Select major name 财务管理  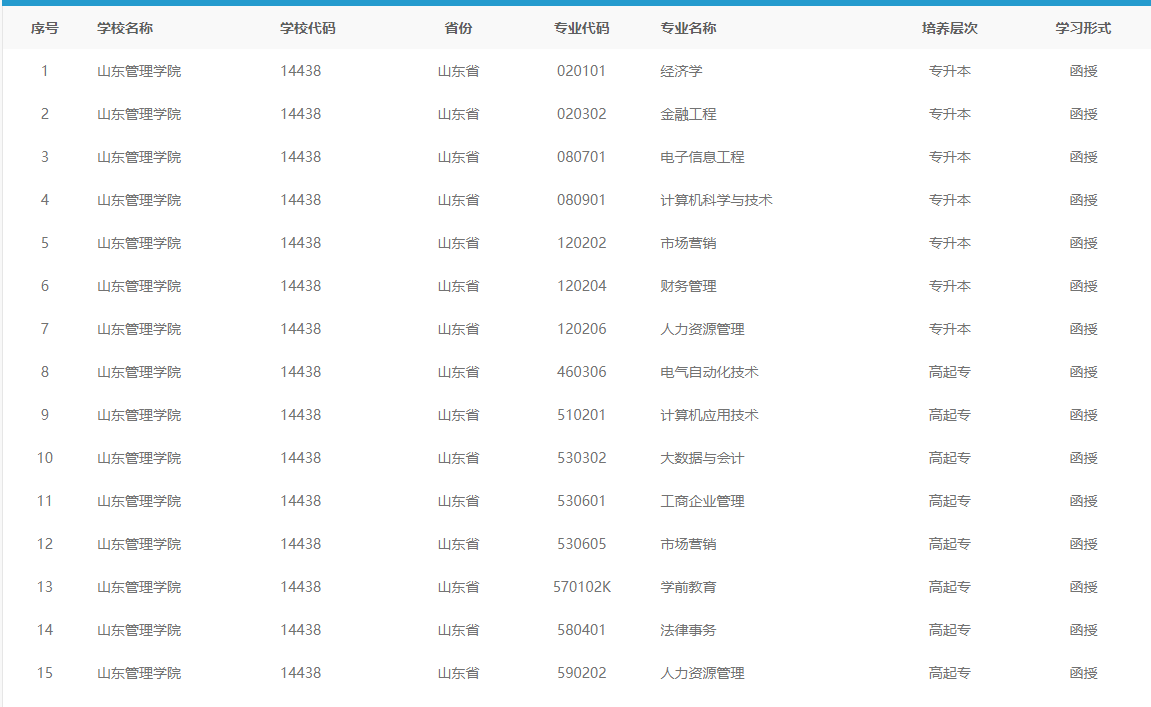tap(688, 286)
